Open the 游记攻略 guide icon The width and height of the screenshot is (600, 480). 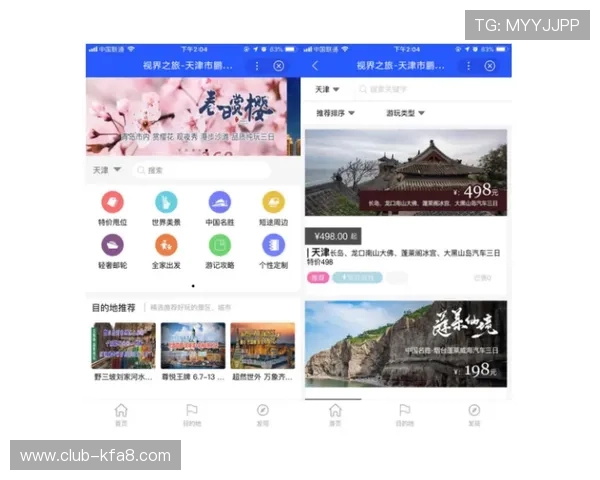pos(220,245)
